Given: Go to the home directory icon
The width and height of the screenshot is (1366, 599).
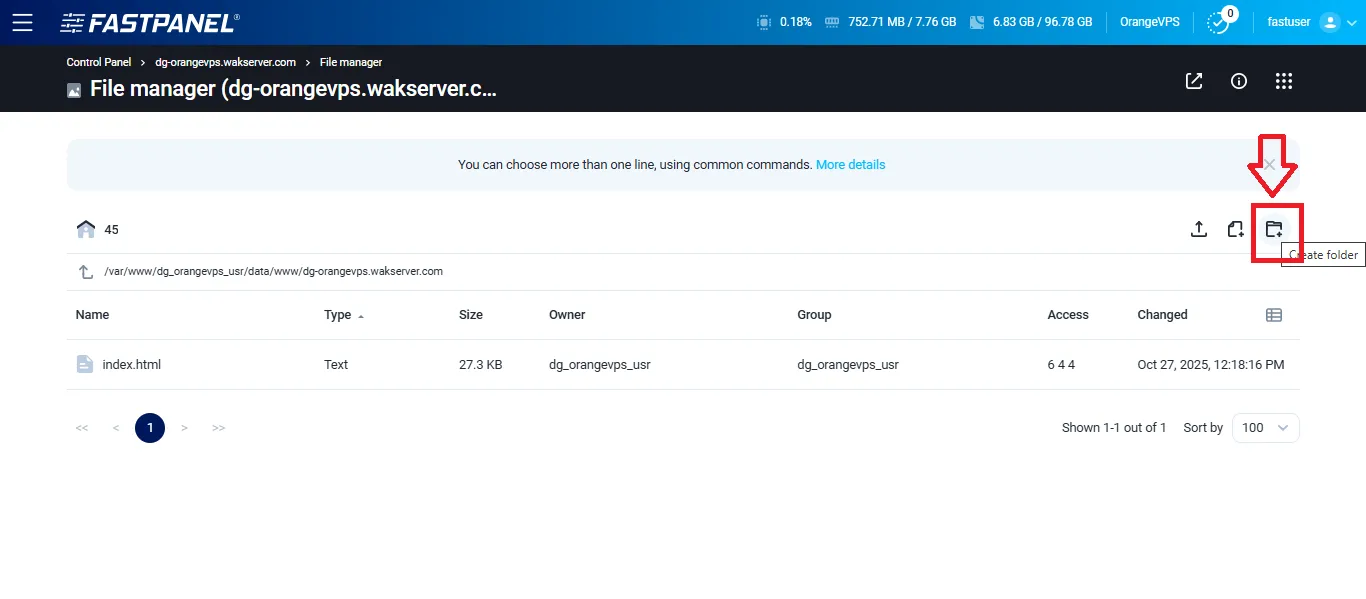Looking at the screenshot, I should pyautogui.click(x=86, y=229).
